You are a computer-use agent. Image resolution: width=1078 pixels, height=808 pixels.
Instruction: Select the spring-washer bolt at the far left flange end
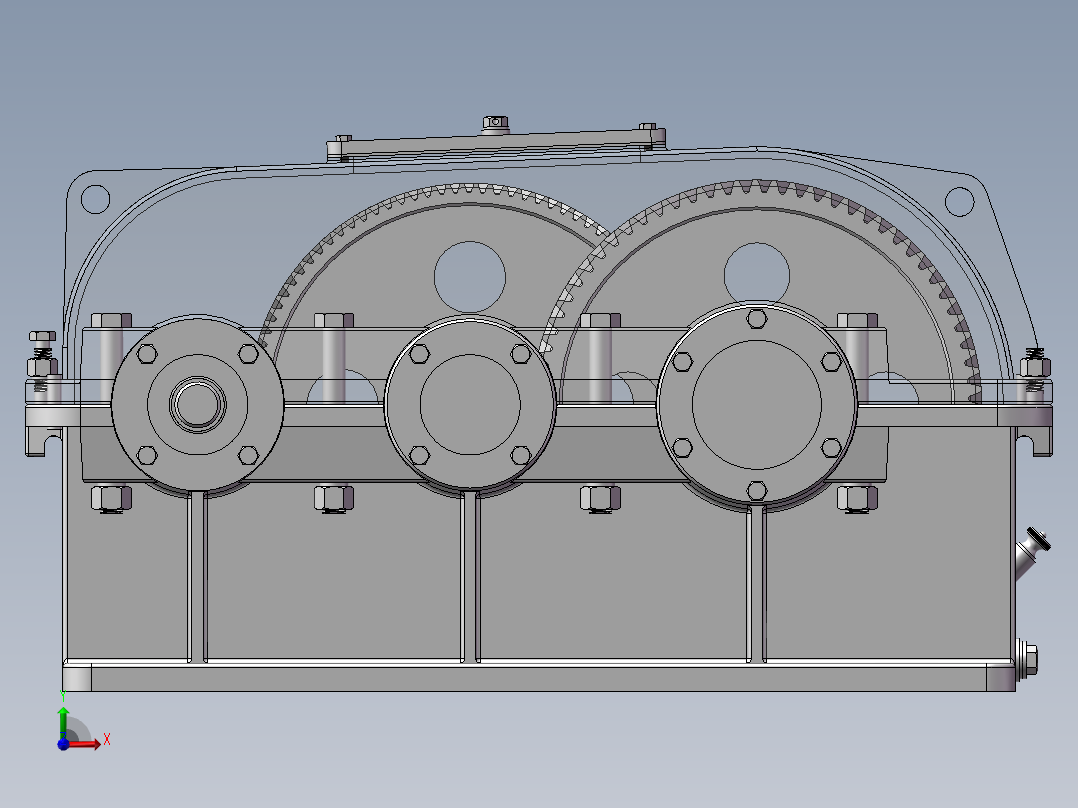pos(42,362)
